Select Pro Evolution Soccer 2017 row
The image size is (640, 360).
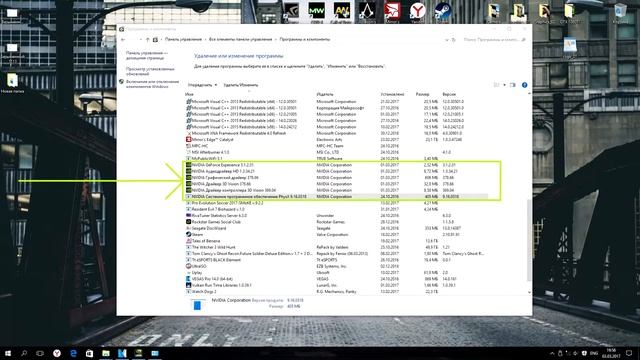click(337, 203)
